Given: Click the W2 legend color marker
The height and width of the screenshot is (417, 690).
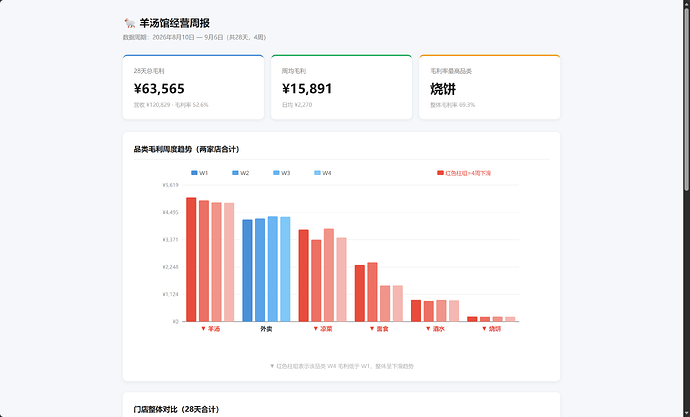Looking at the screenshot, I should pyautogui.click(x=235, y=173).
